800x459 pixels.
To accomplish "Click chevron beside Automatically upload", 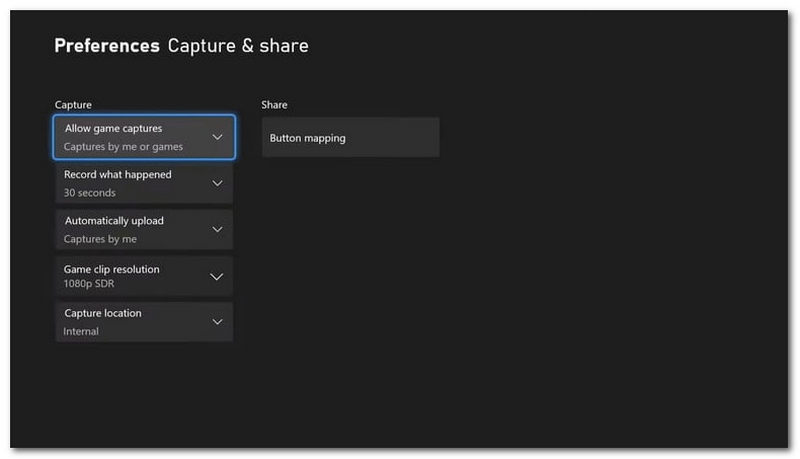I will [x=217, y=230].
